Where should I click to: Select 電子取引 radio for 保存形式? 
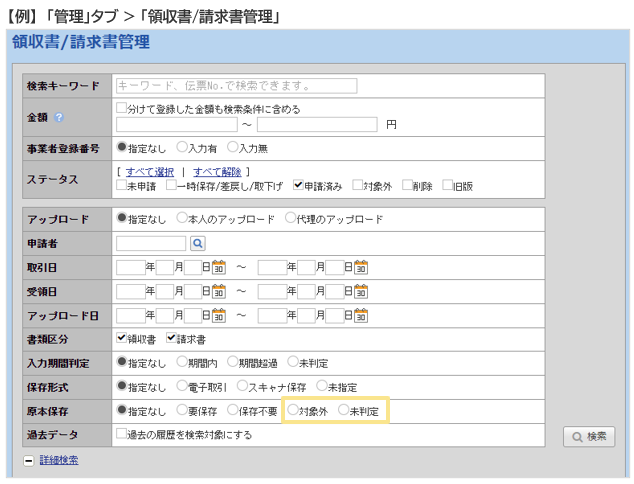182,387
